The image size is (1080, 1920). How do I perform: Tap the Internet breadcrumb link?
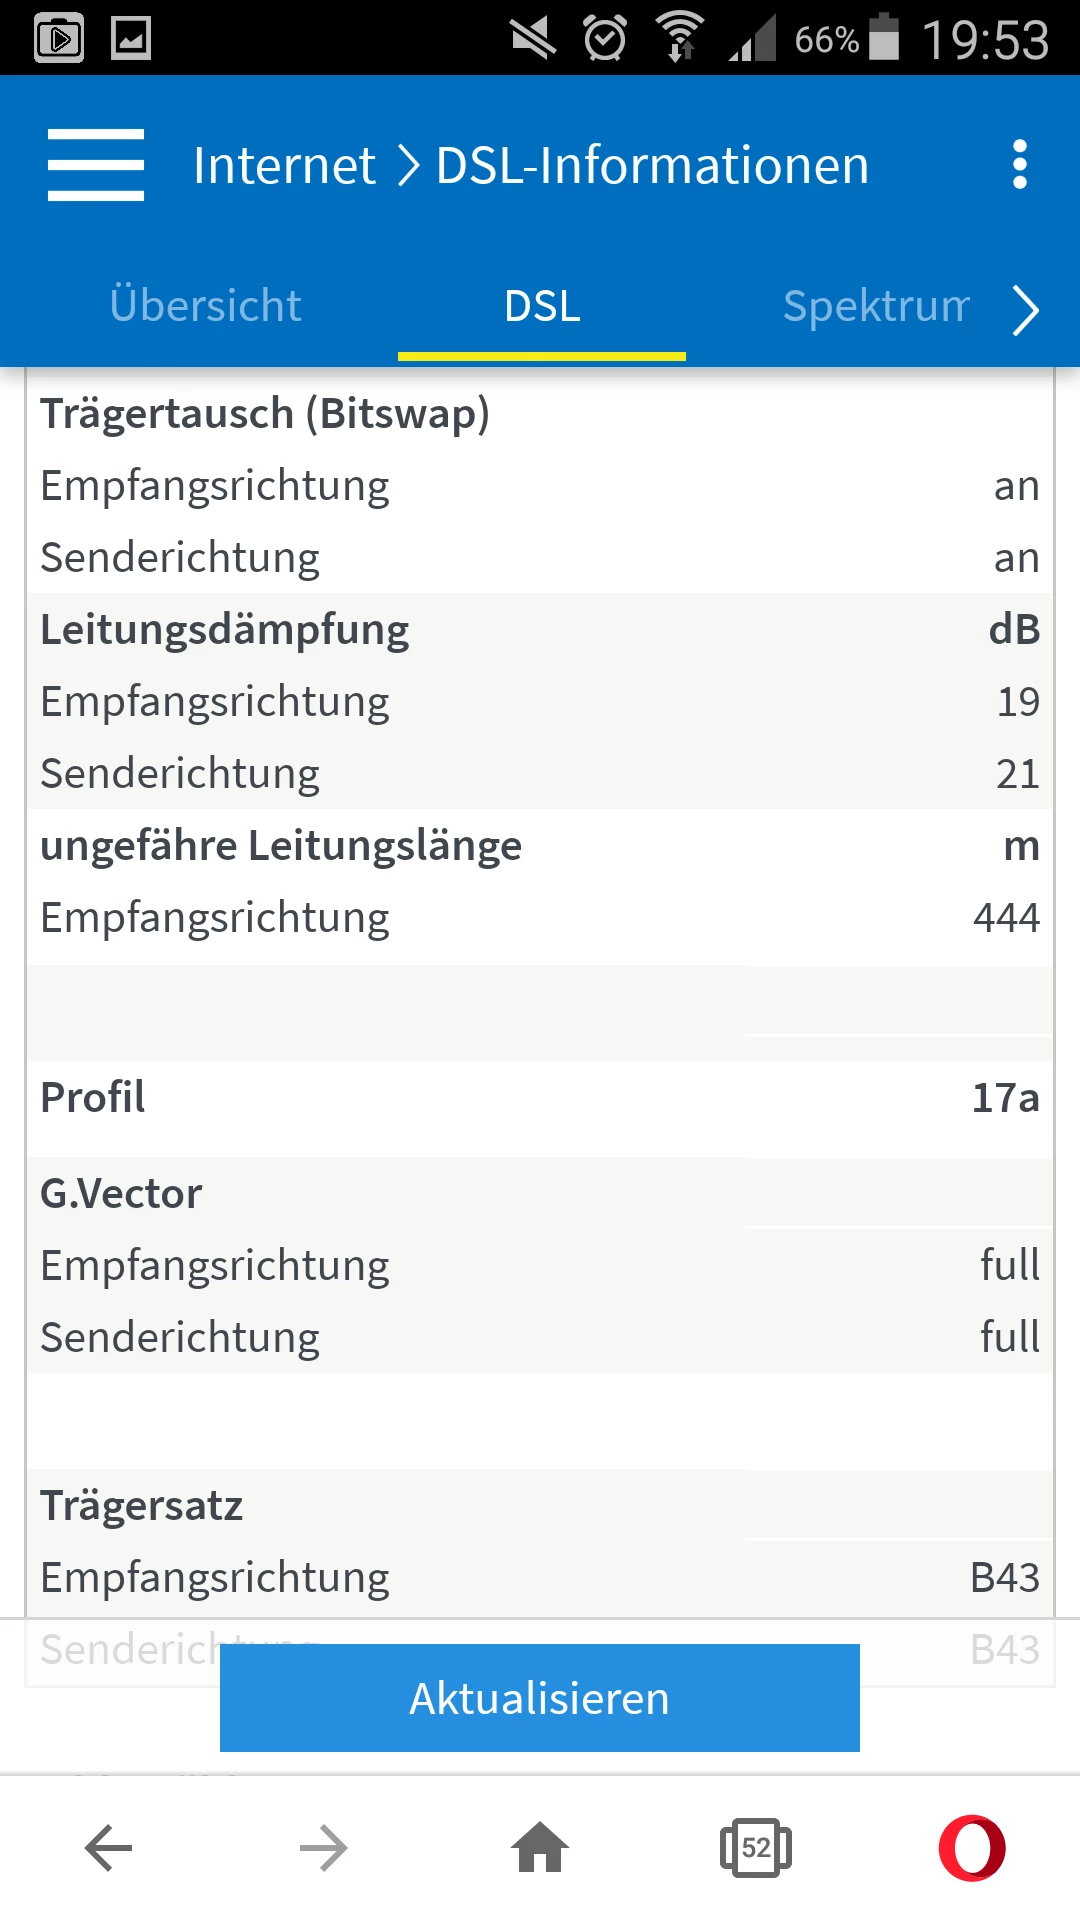[x=284, y=165]
